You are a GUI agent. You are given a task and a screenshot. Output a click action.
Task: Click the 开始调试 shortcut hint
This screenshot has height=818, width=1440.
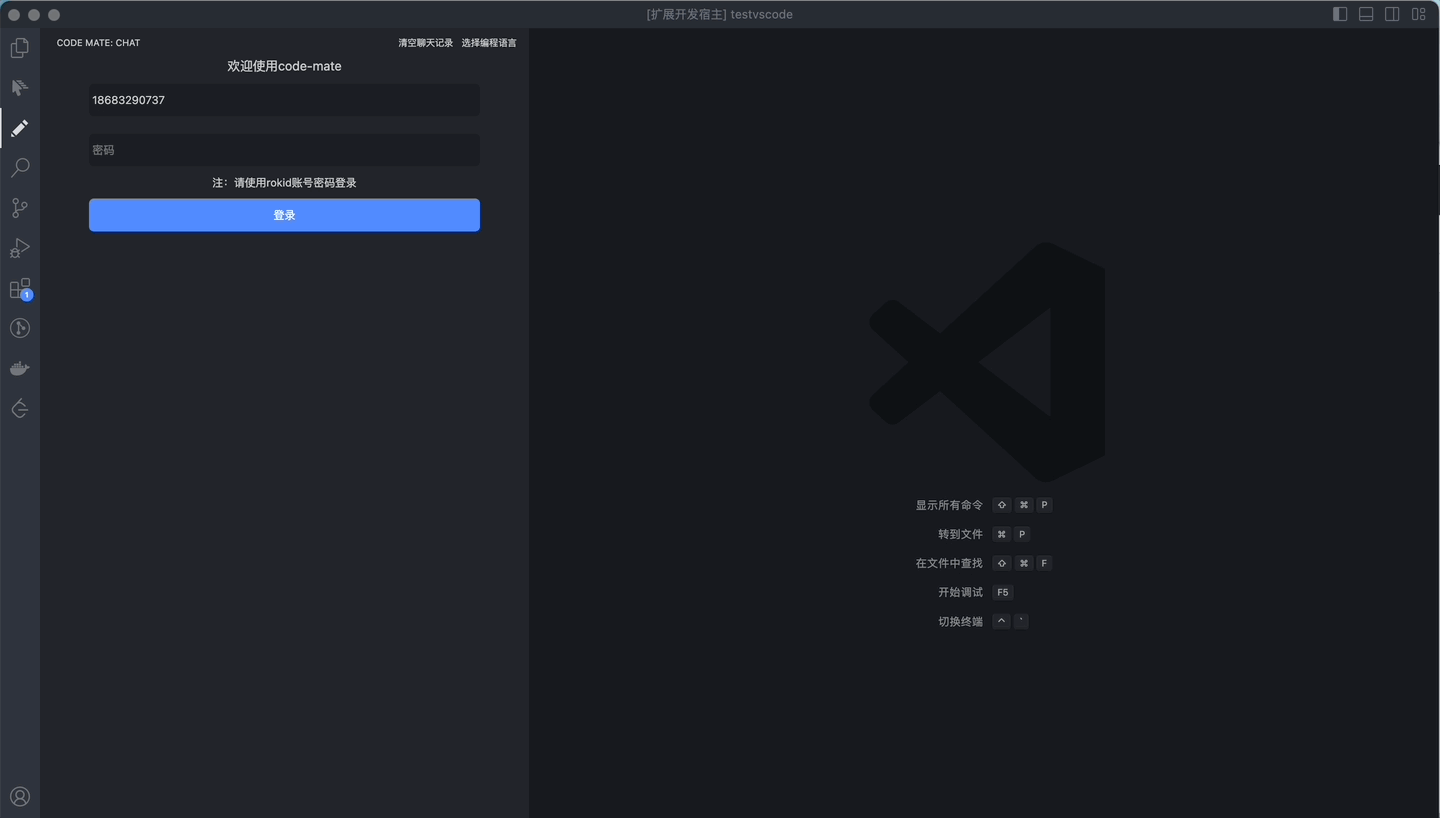(960, 592)
